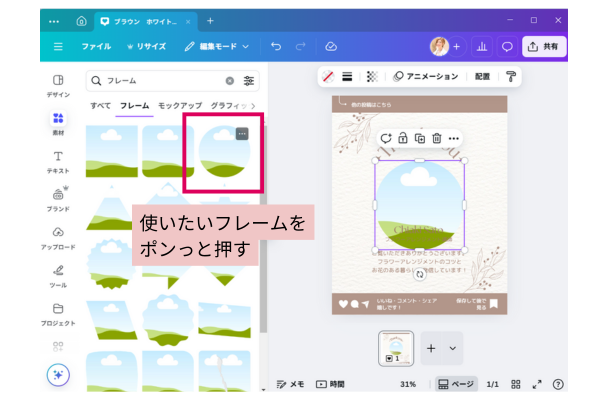Open the Canva AI sparkle assistant button
Viewport: 600px width, 400px height.
58,374
